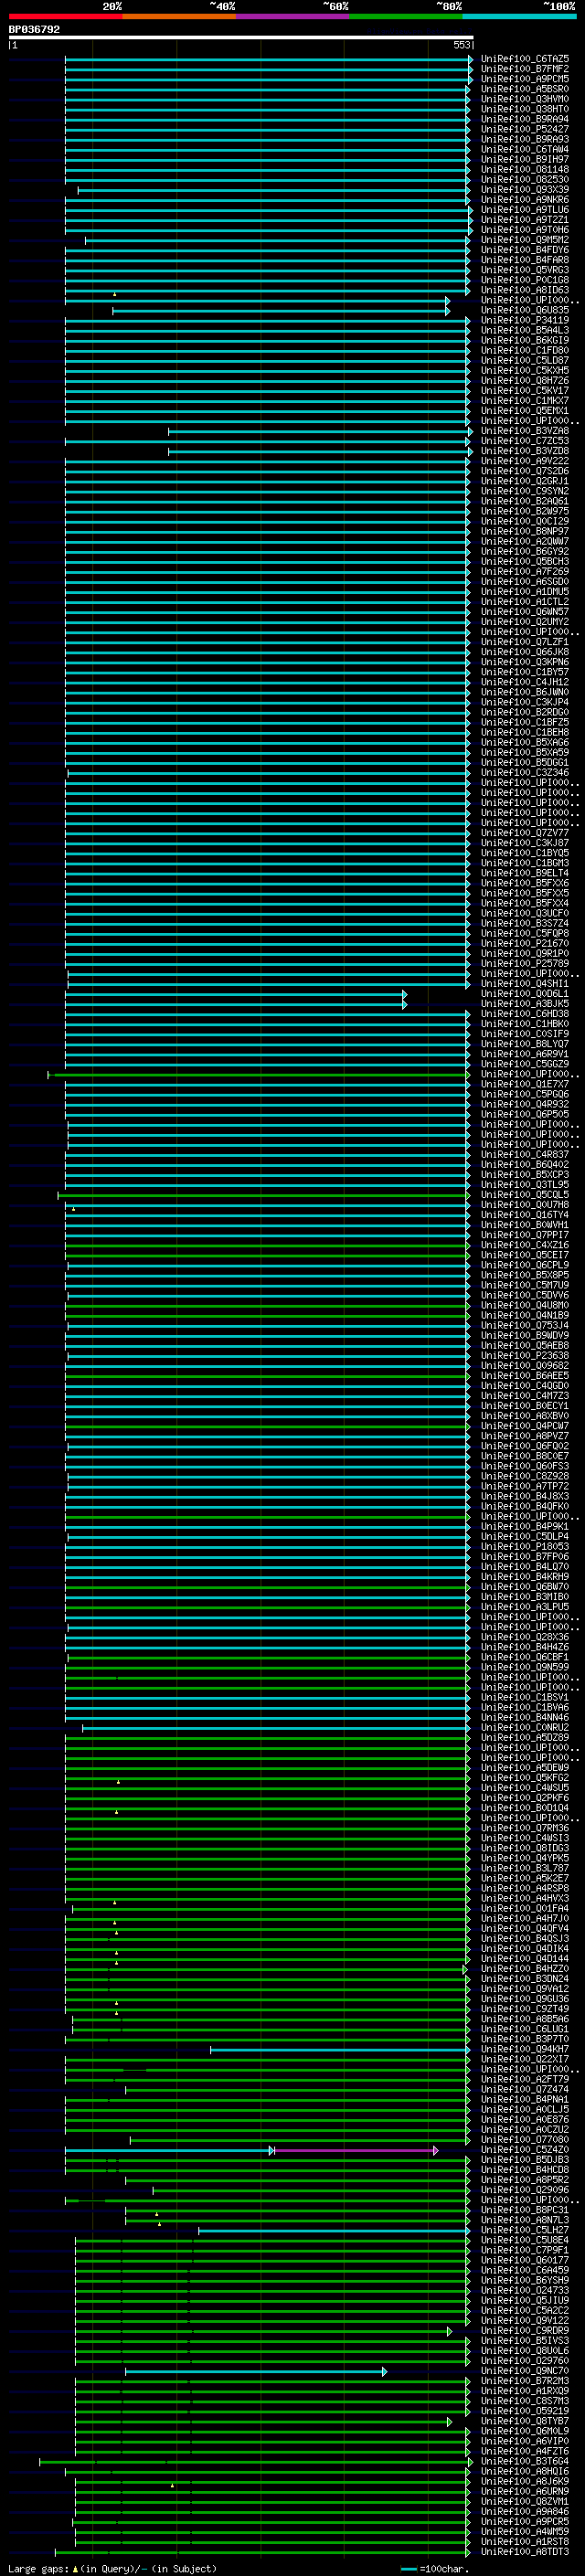Click the alignment bar for UniRef100_Q6U835

(280, 311)
